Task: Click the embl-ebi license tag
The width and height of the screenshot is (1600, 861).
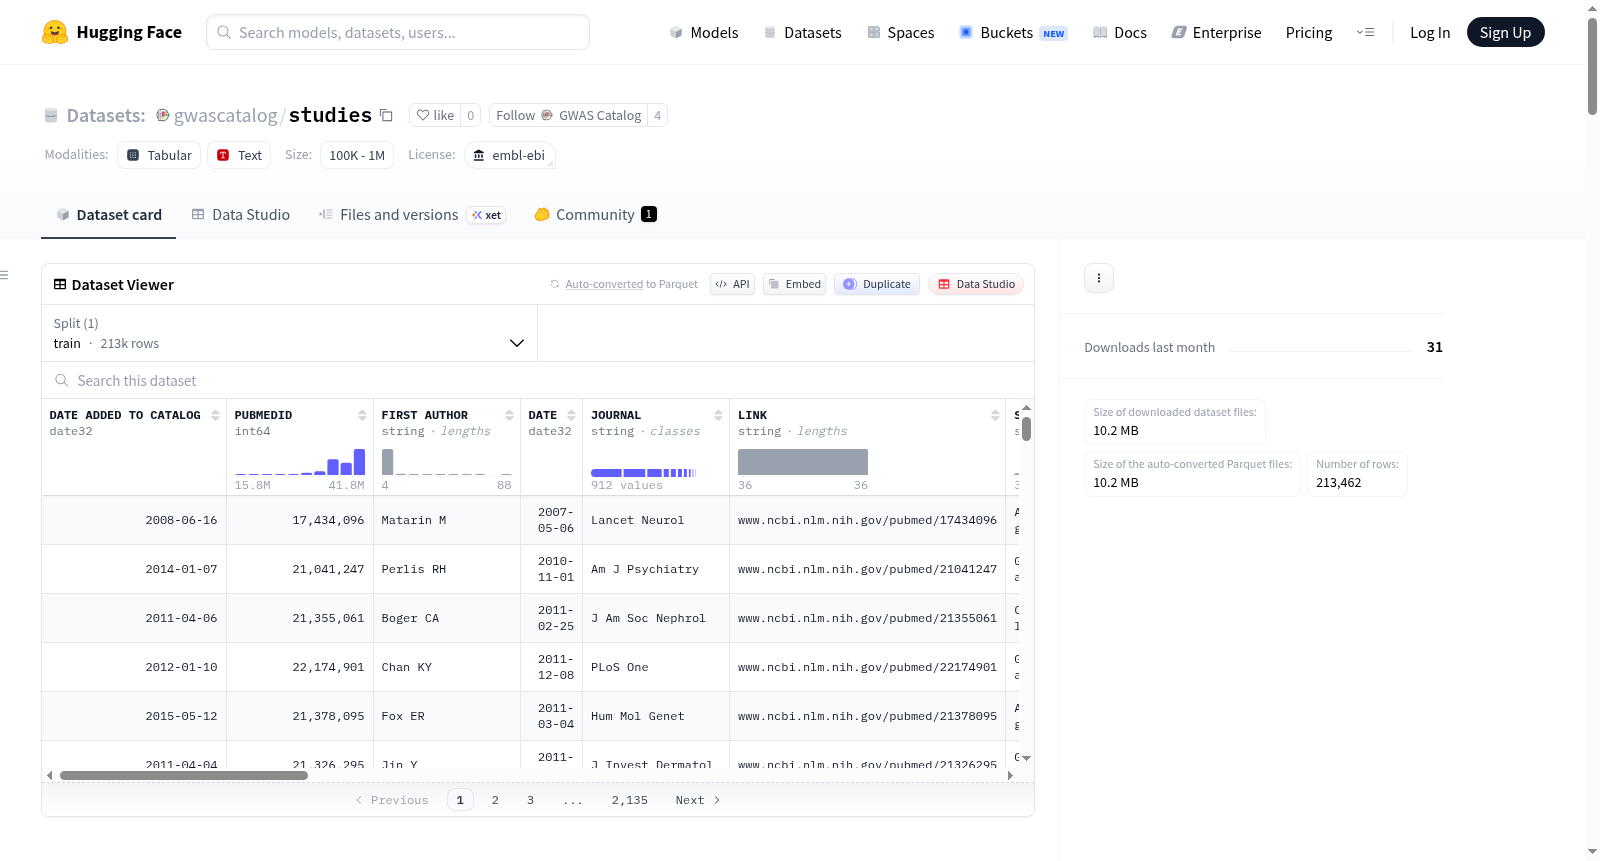Action: coord(509,155)
